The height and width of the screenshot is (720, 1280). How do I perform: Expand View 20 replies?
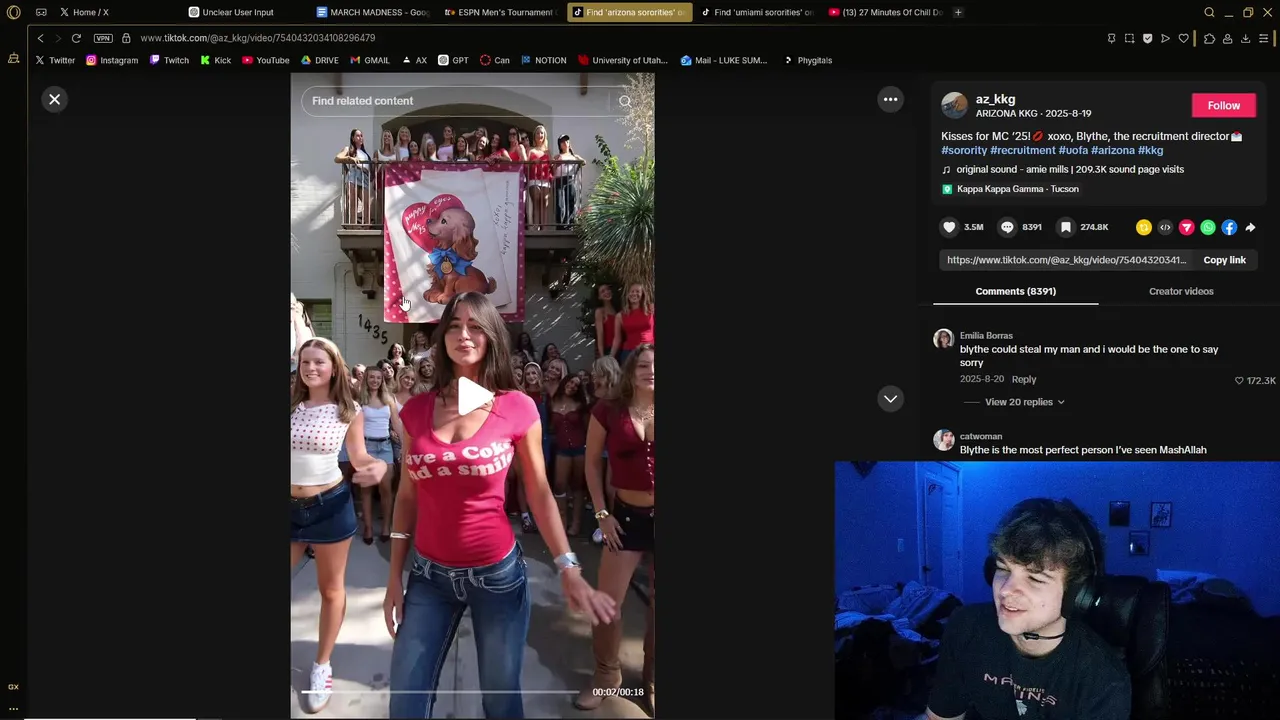[x=1024, y=402]
